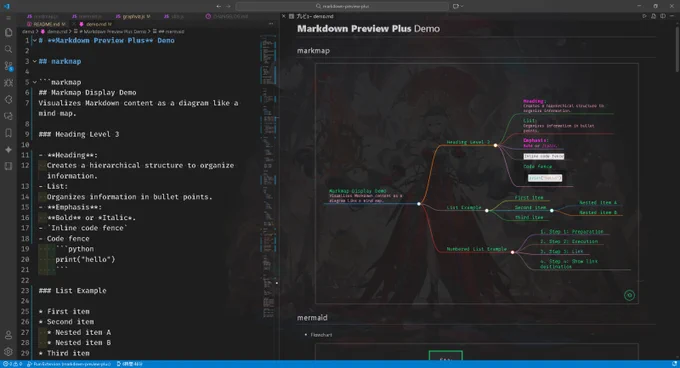Click the editor group more actions ellipsis
Screen dimensions: 680x368
tap(271, 24)
